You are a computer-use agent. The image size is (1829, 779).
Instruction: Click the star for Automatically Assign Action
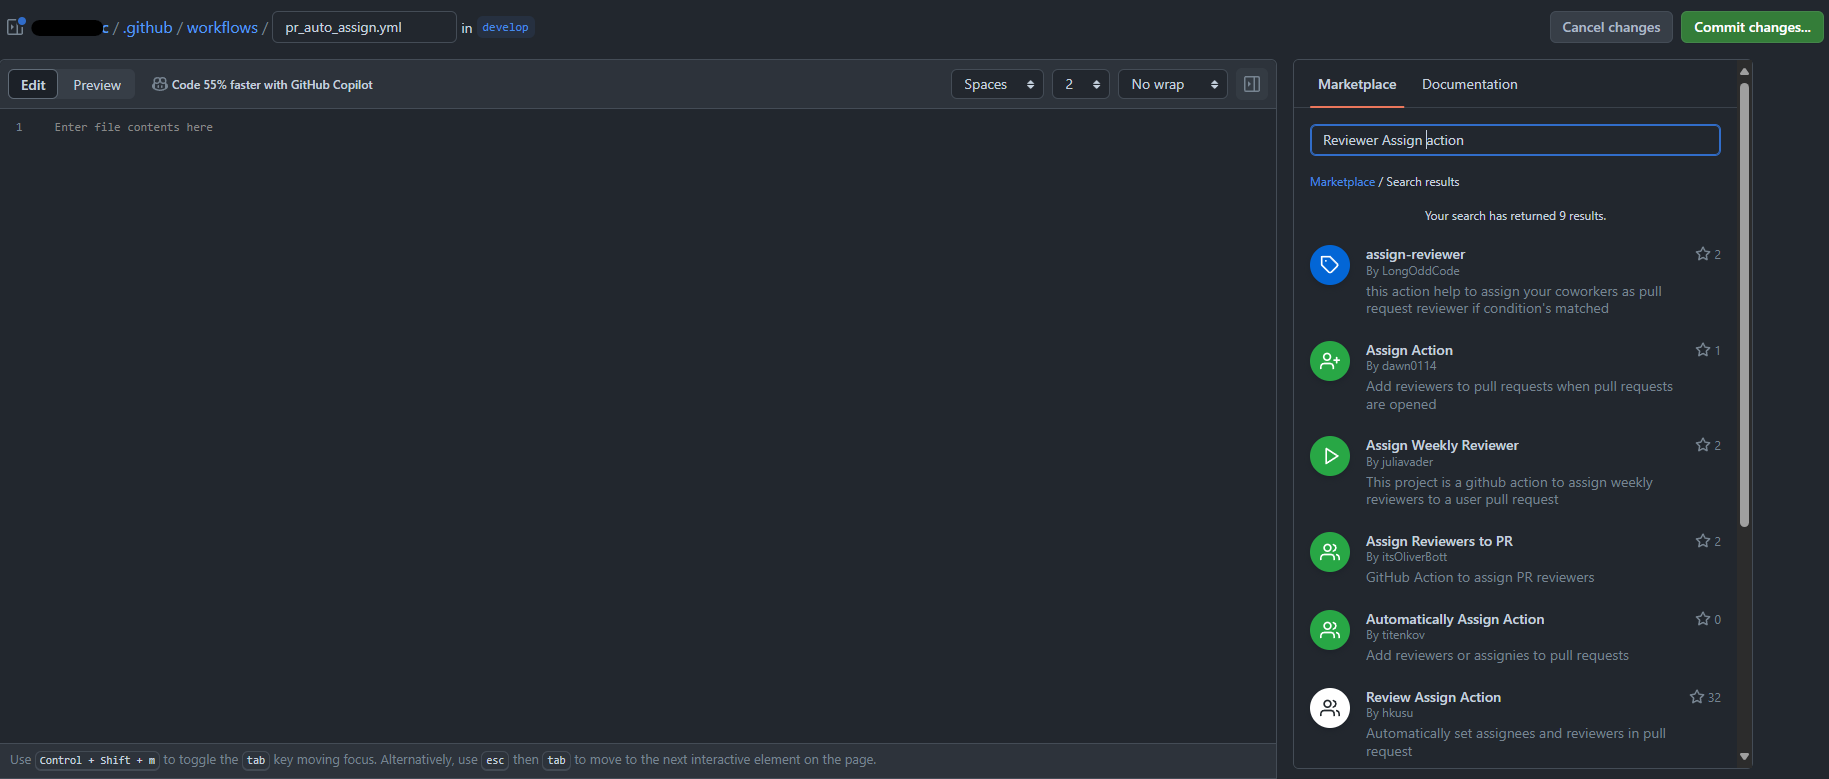click(x=1702, y=619)
